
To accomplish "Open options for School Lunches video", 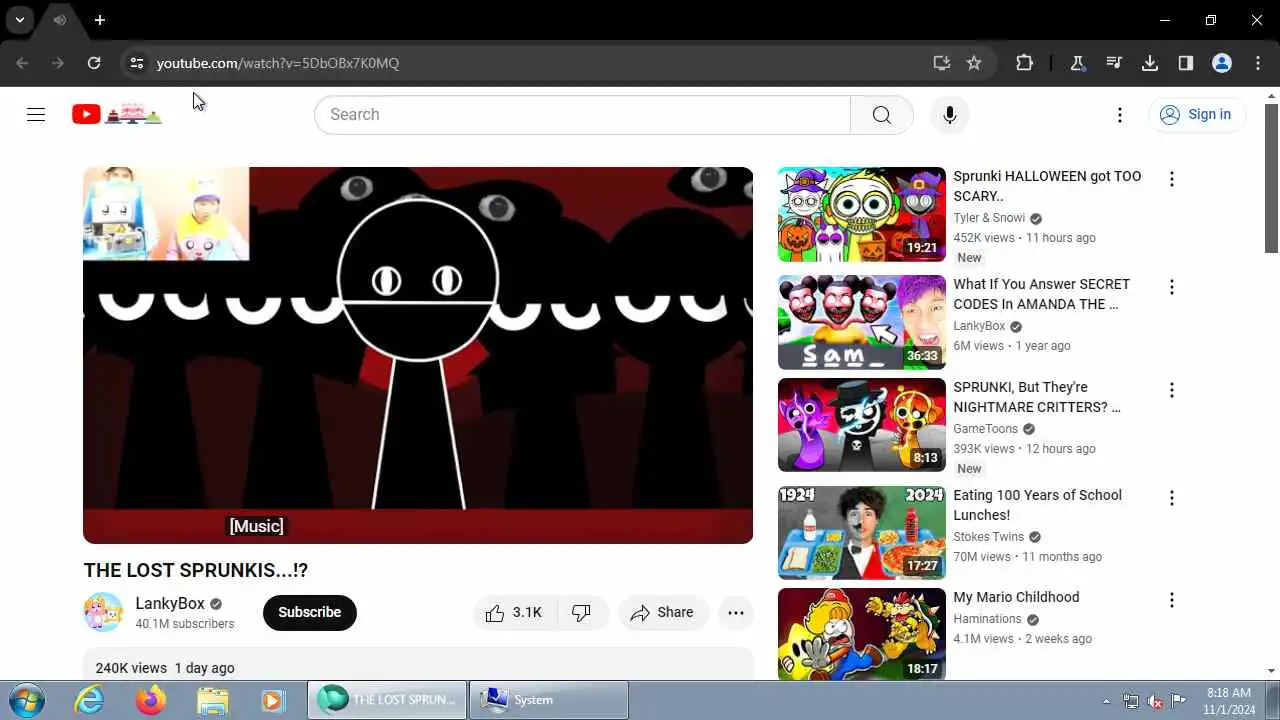I will 1172,498.
